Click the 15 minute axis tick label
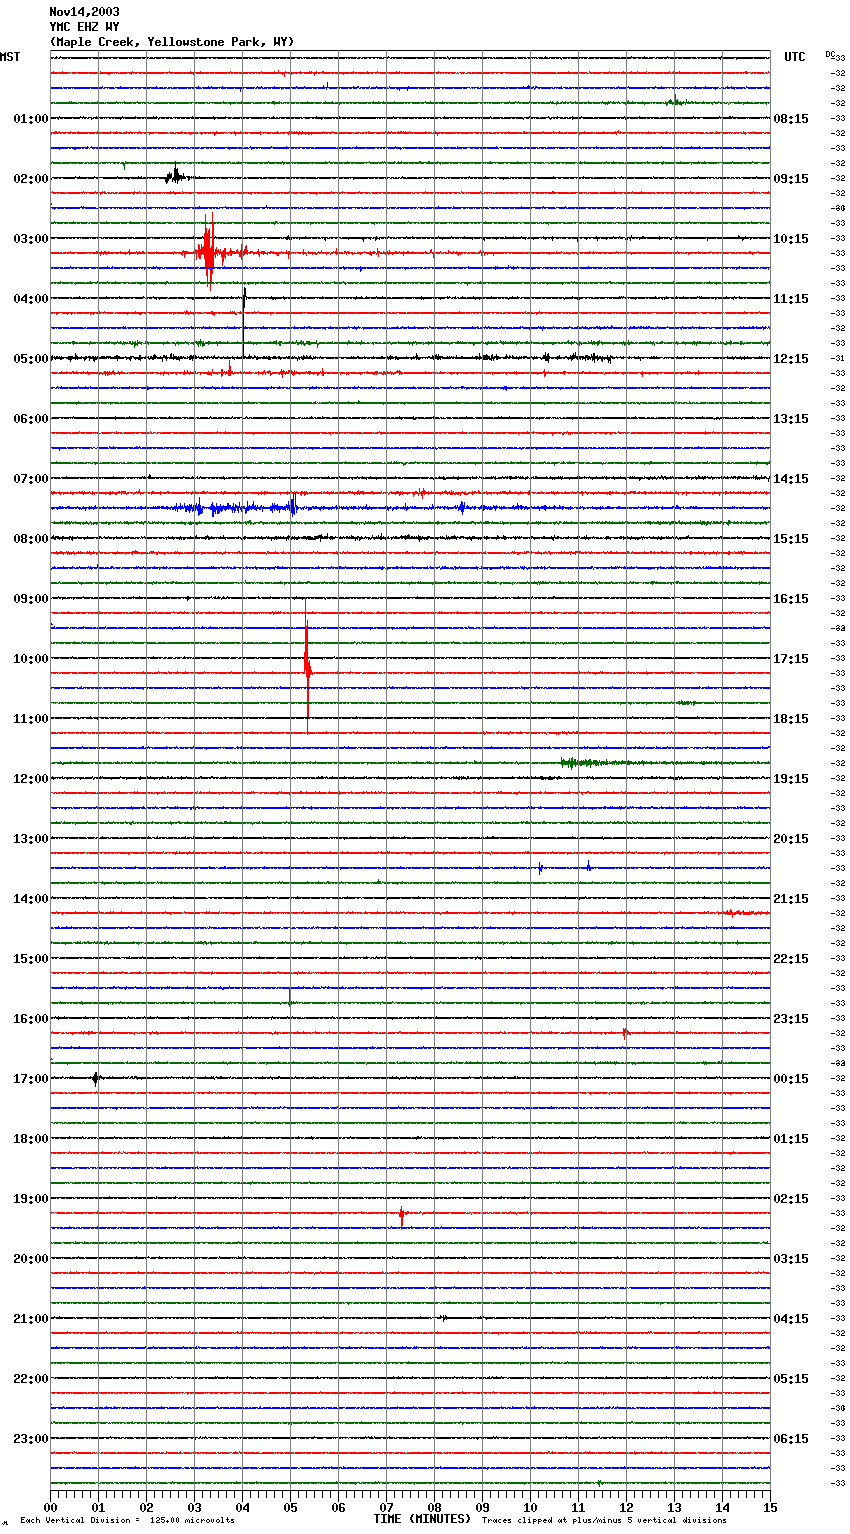Screen dimensions: 850x1534 (770, 1507)
